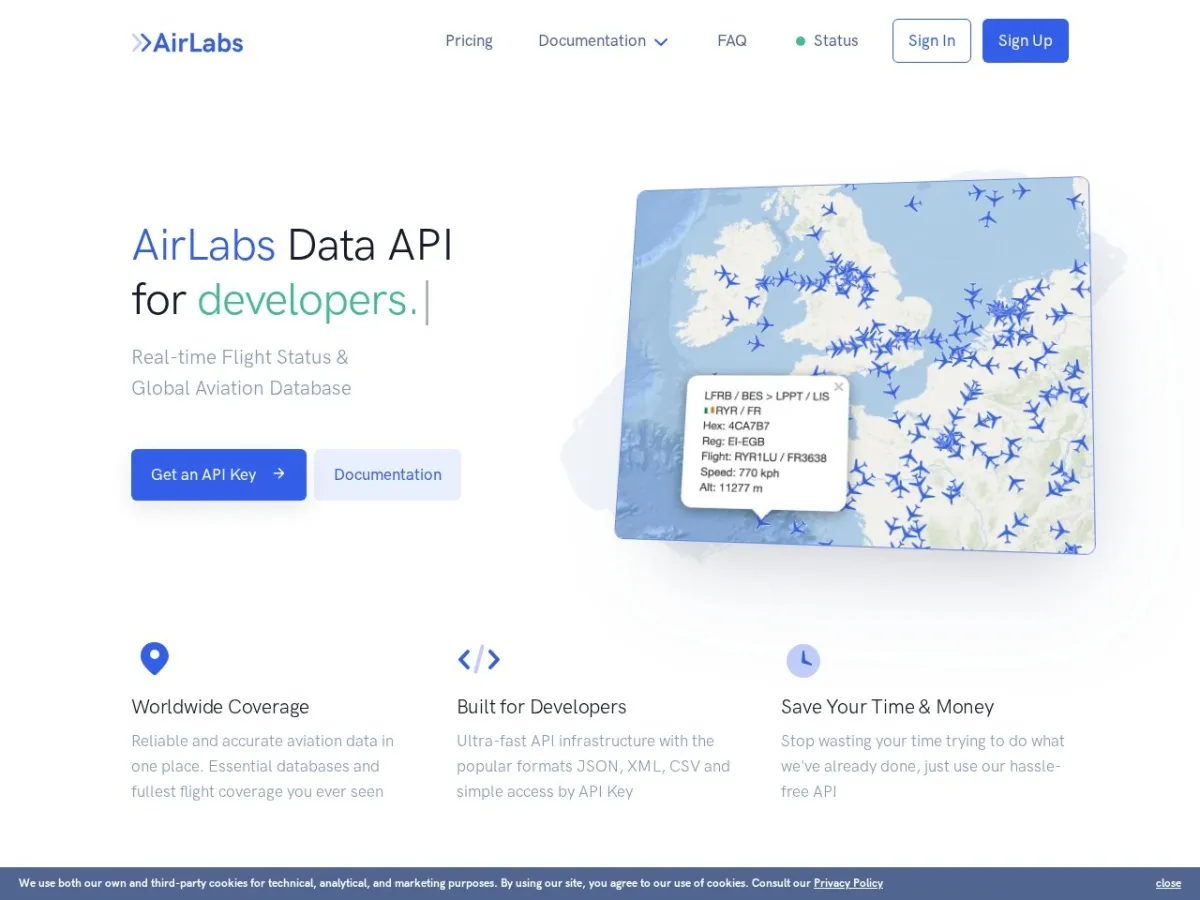Click the Sign In button
This screenshot has height=900, width=1200.
click(x=931, y=41)
